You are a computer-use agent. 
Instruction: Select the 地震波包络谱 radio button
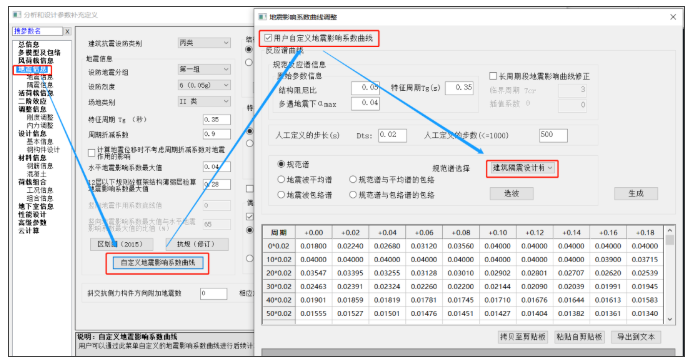click(281, 194)
